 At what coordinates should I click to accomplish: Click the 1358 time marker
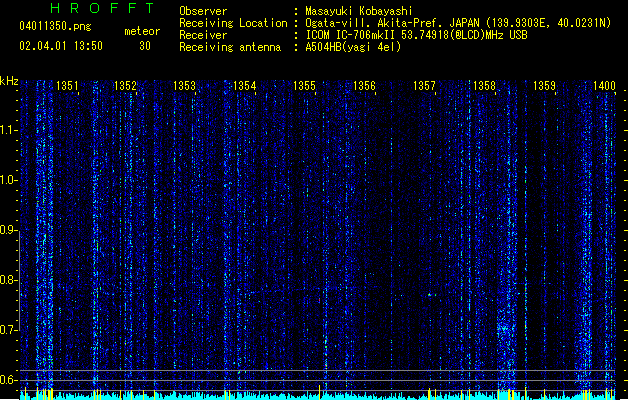[484, 86]
